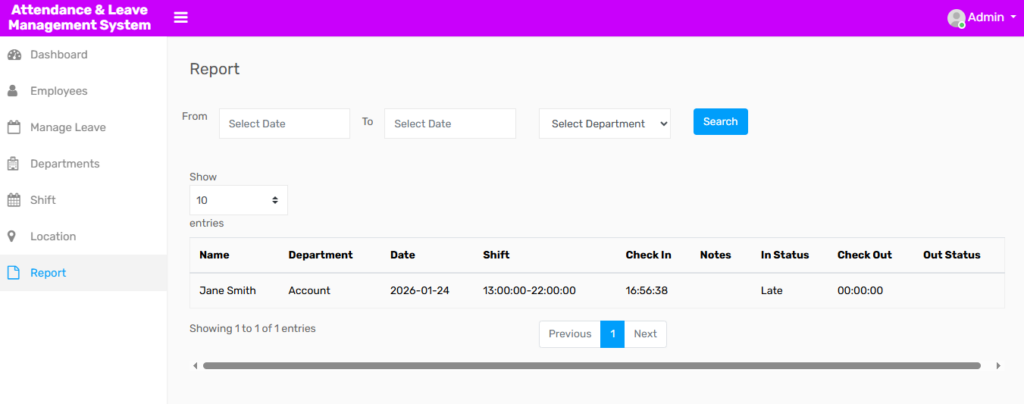
Task: Click the Previous pagination button
Action: tap(569, 334)
